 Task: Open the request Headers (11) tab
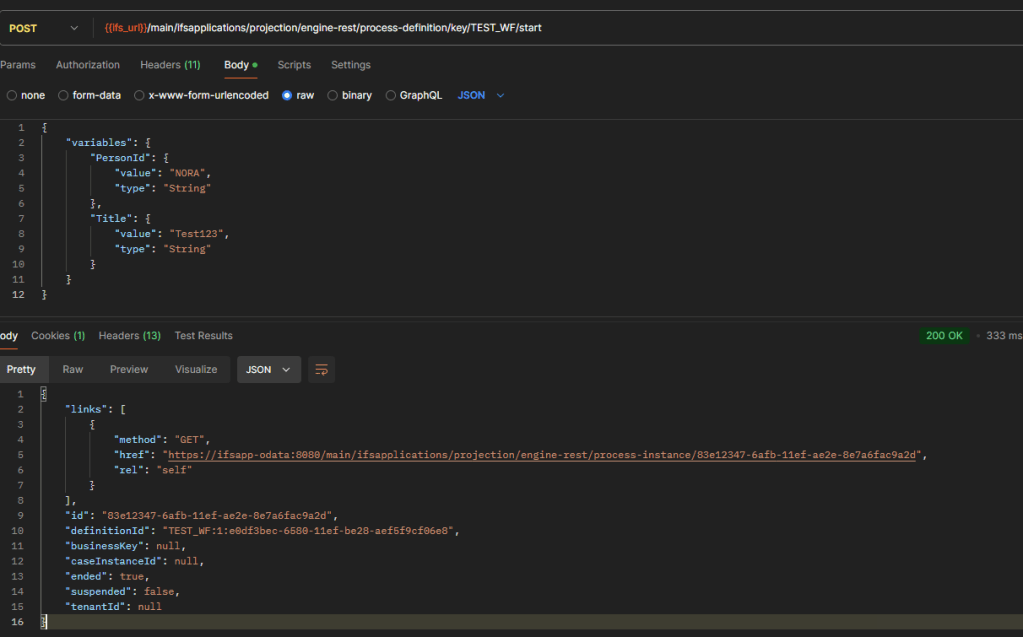(x=170, y=65)
